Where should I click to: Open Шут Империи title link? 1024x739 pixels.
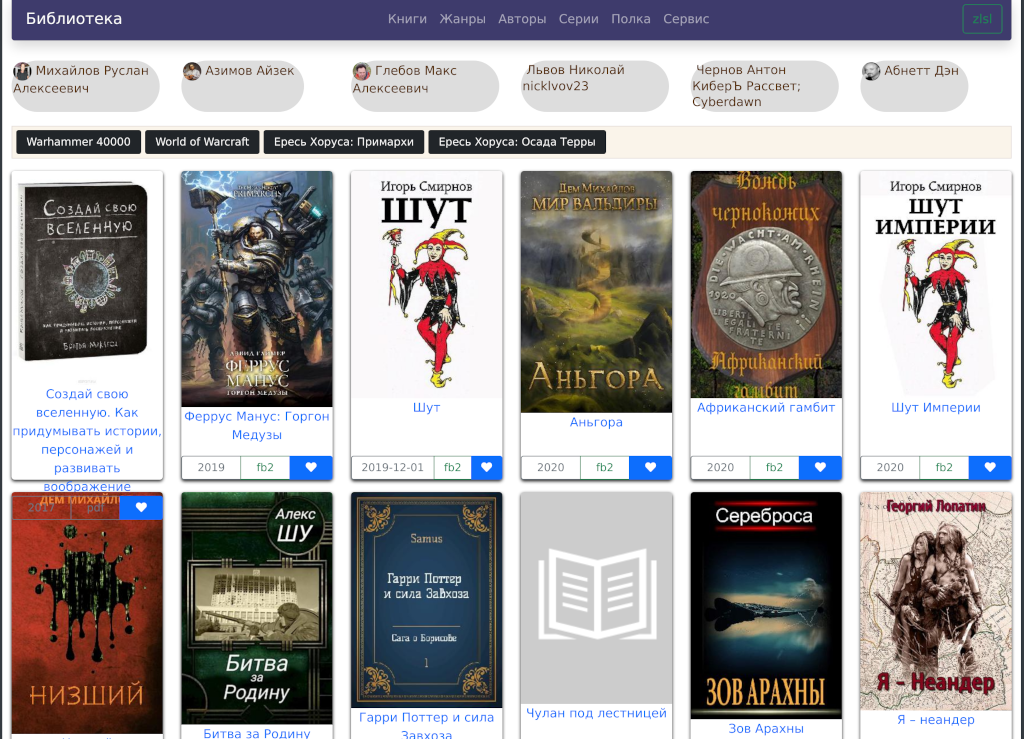tap(936, 407)
